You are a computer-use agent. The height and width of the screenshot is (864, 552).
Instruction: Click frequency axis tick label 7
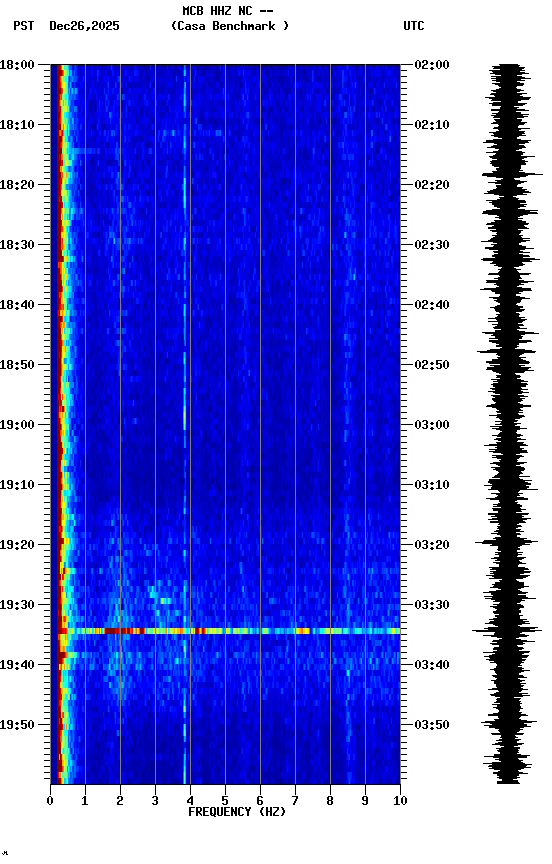coord(295,801)
